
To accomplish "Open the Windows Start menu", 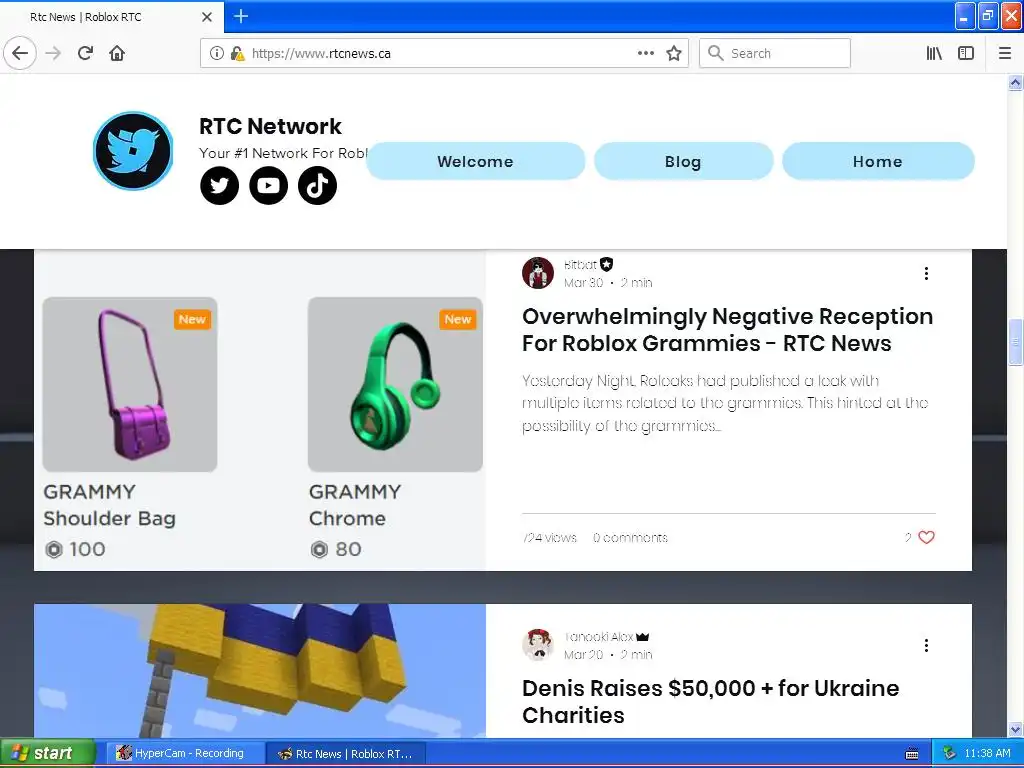I will 48,753.
